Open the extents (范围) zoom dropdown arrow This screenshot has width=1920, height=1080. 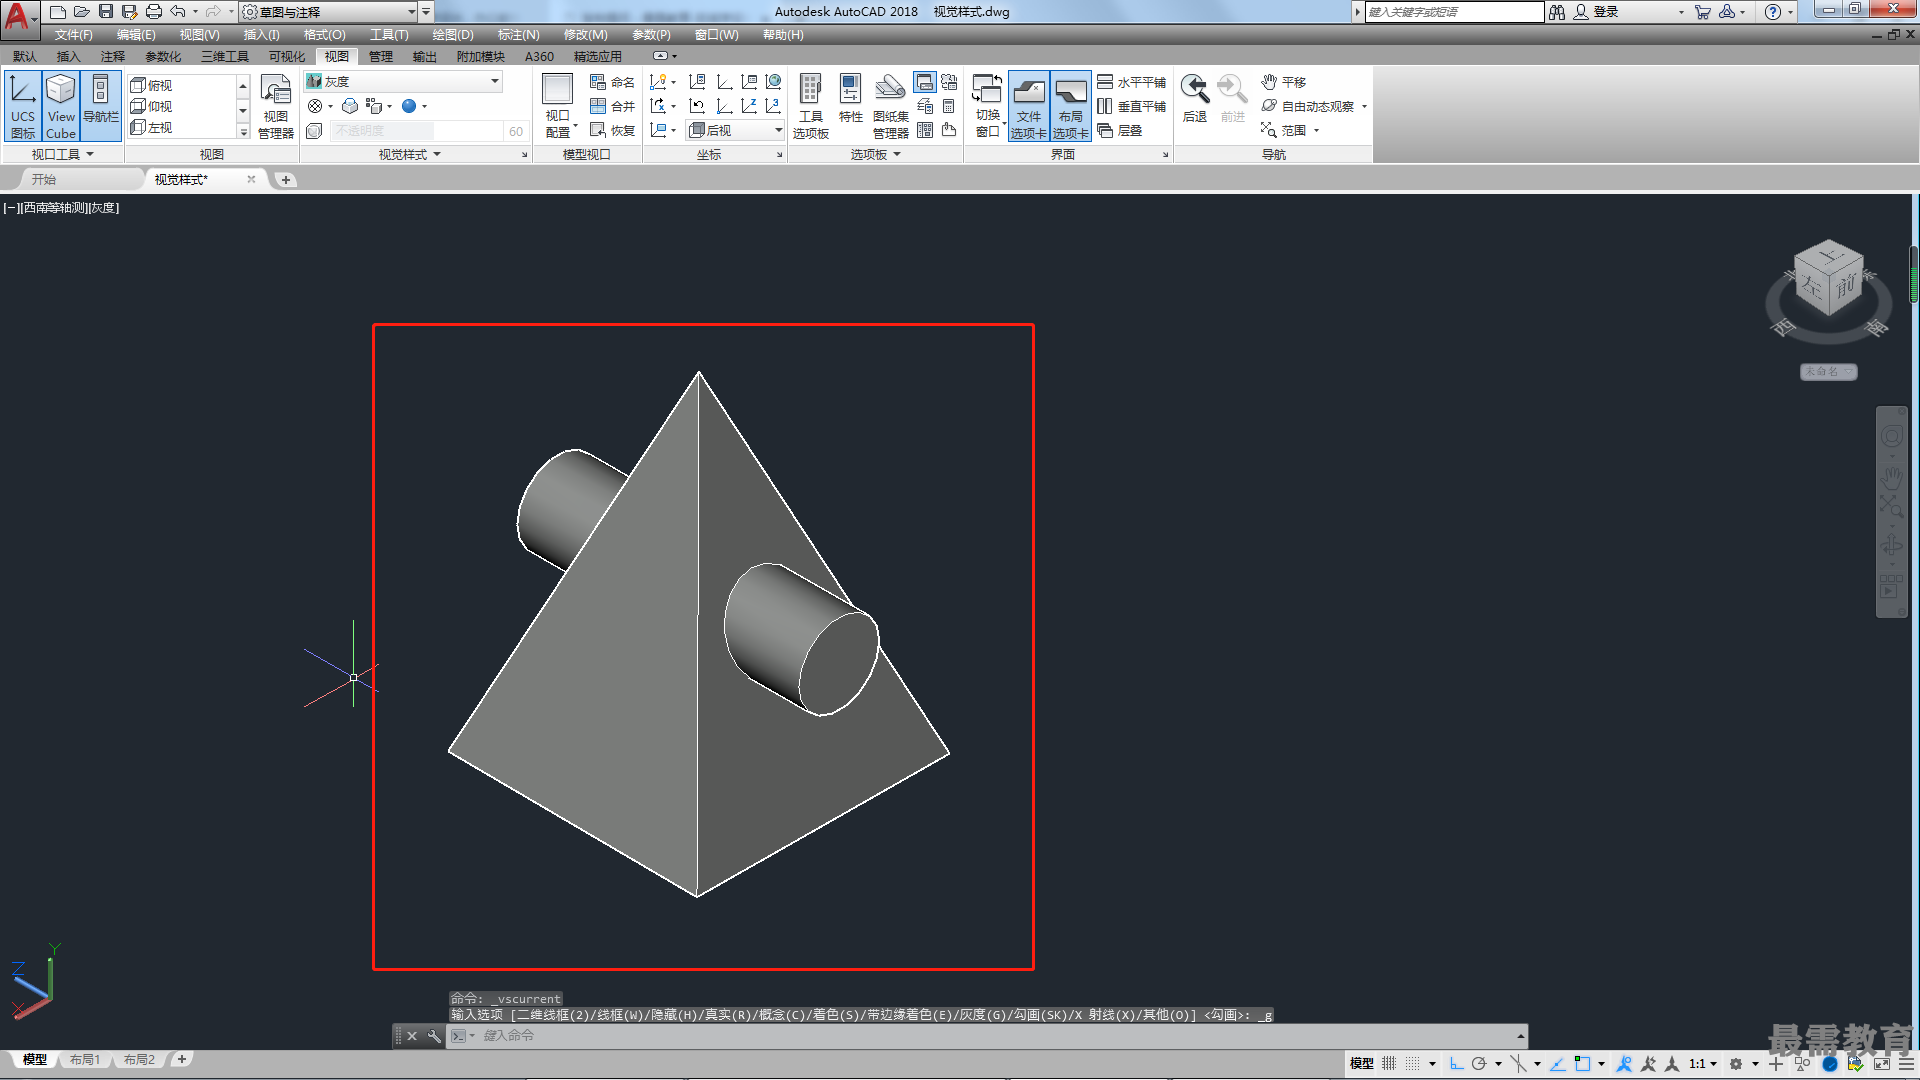click(1316, 131)
